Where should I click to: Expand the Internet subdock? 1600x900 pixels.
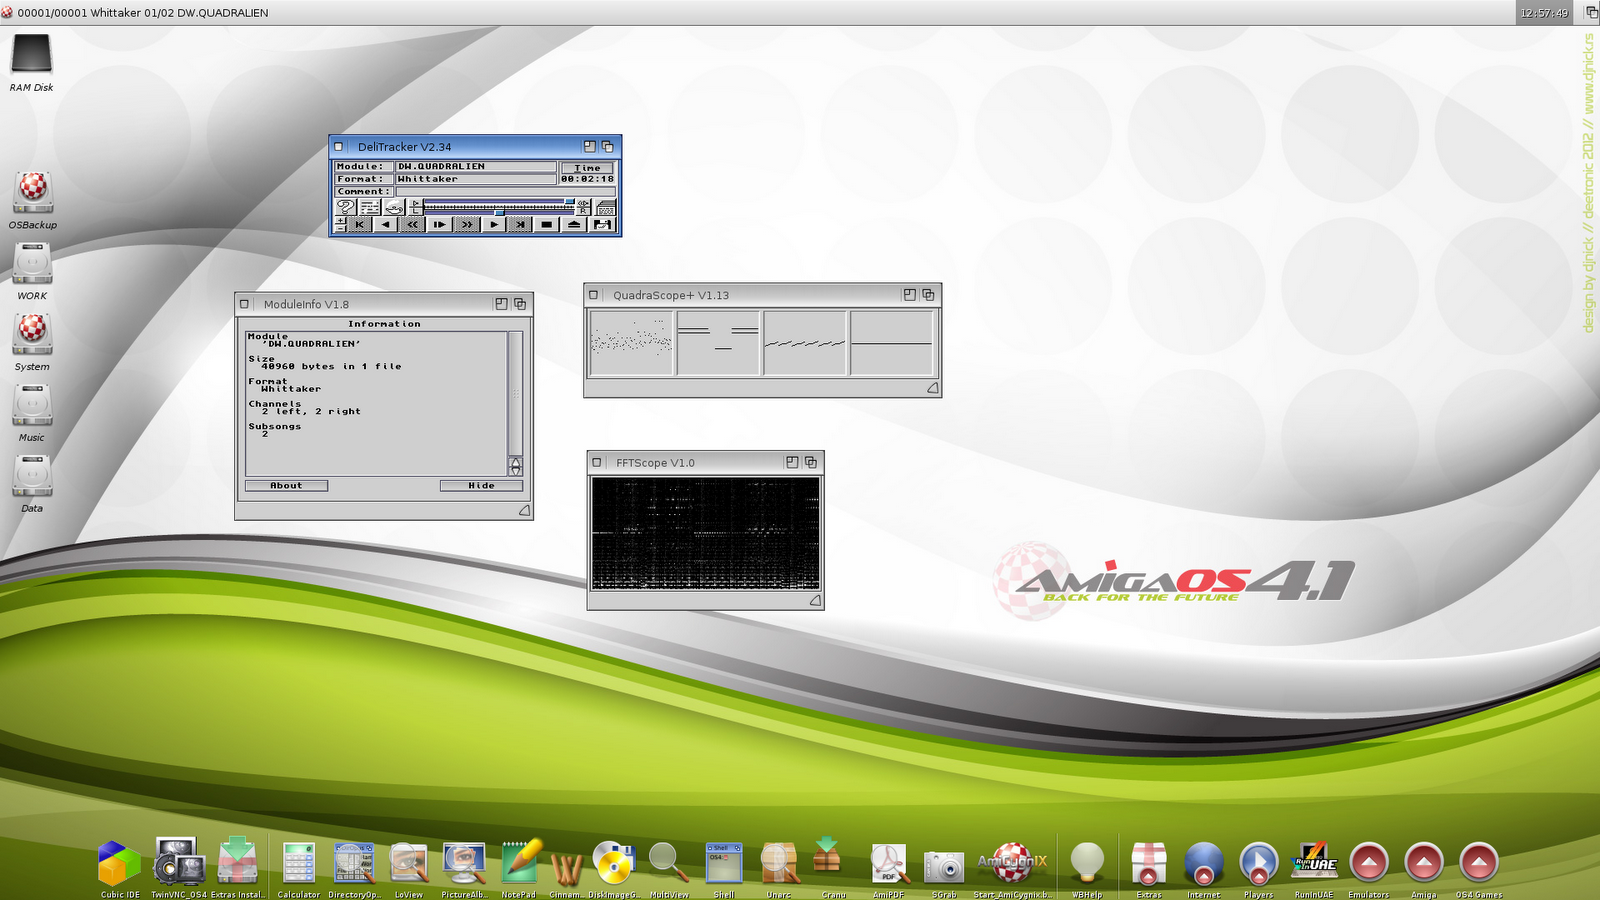(x=1204, y=862)
